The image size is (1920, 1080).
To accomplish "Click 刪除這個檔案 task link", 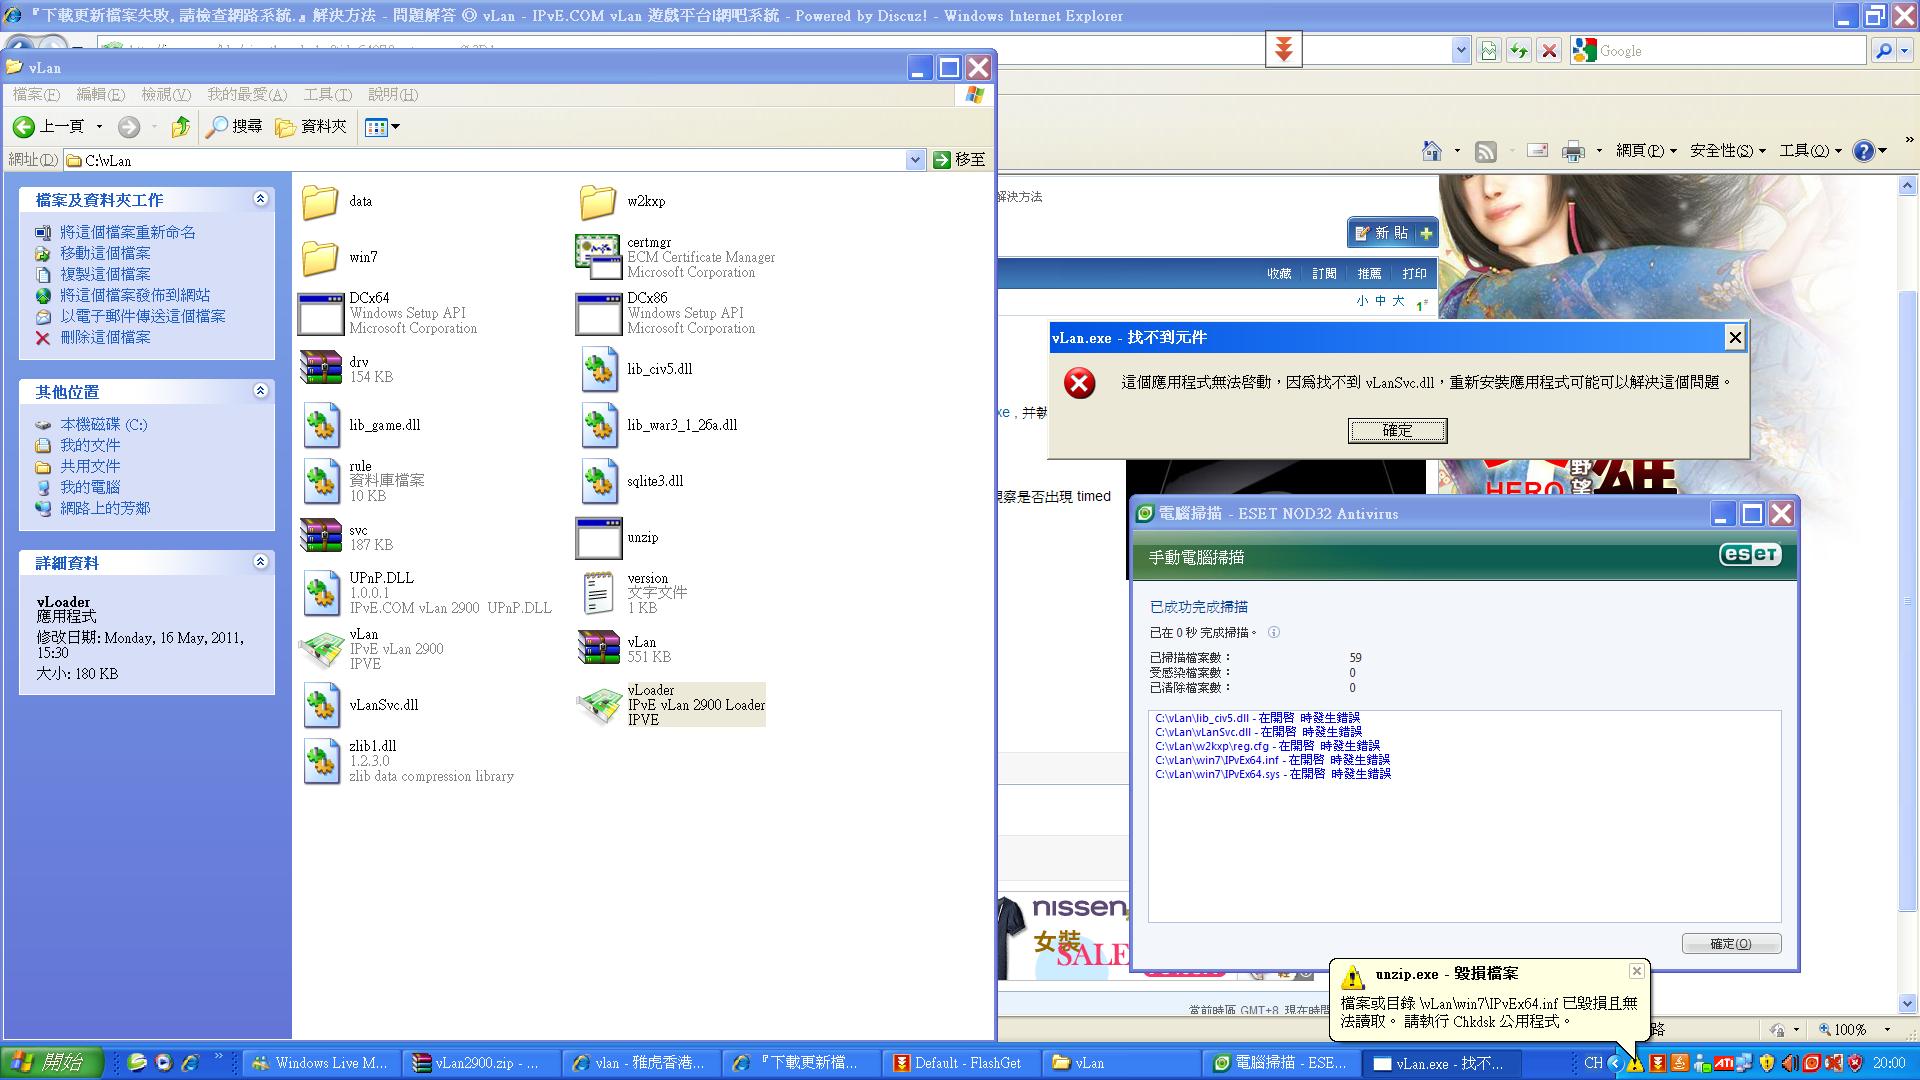I will [105, 338].
